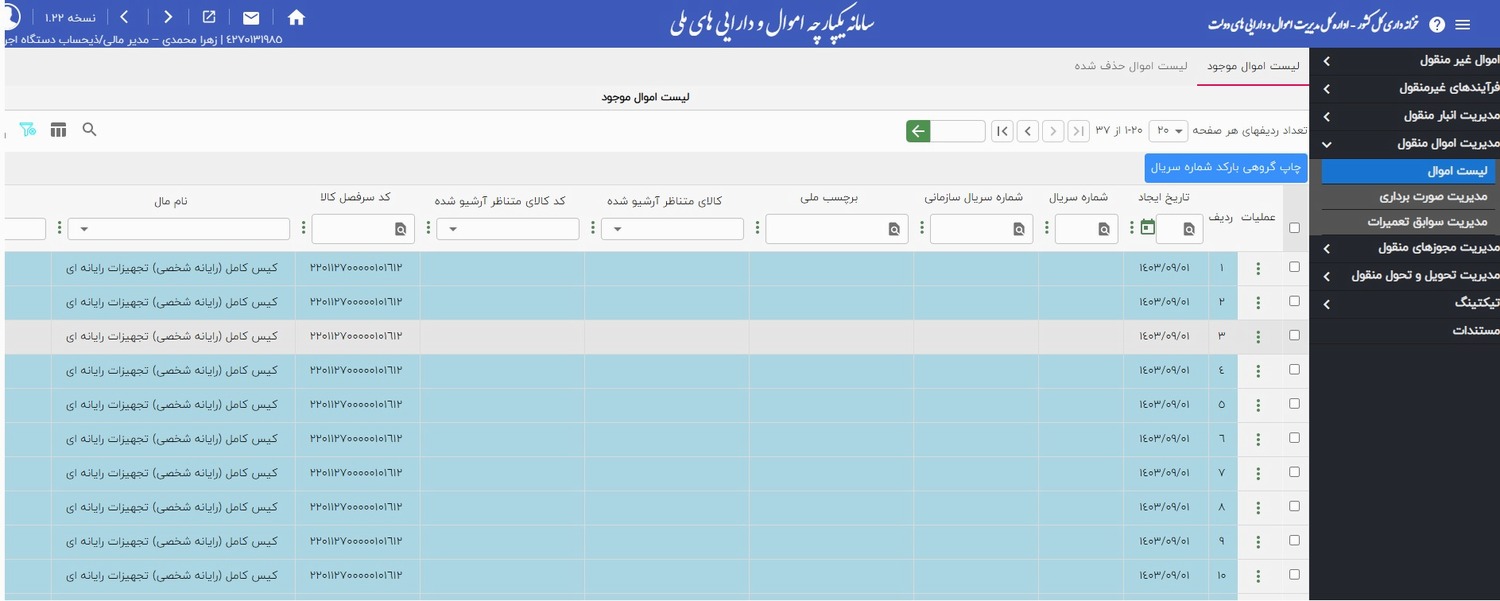
Task: Click the green go-to-page arrow button
Action: 918,131
